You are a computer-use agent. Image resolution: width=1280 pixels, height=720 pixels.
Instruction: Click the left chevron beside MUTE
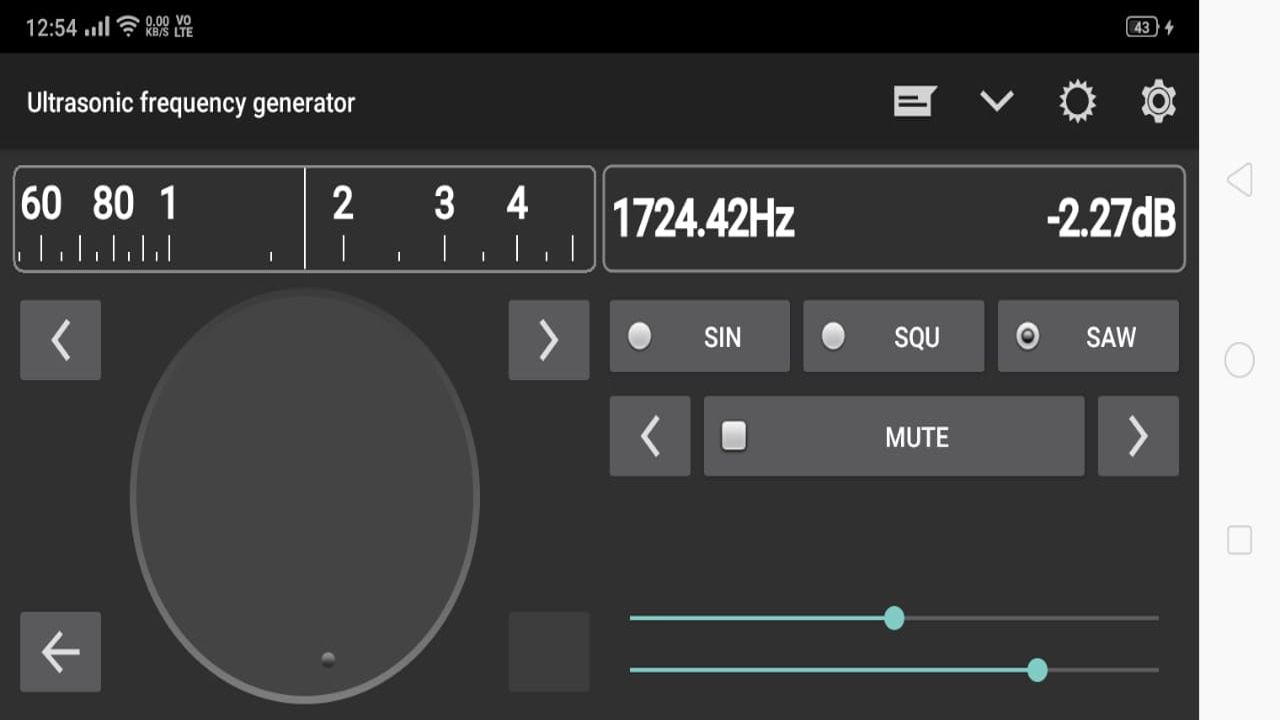[650, 436]
